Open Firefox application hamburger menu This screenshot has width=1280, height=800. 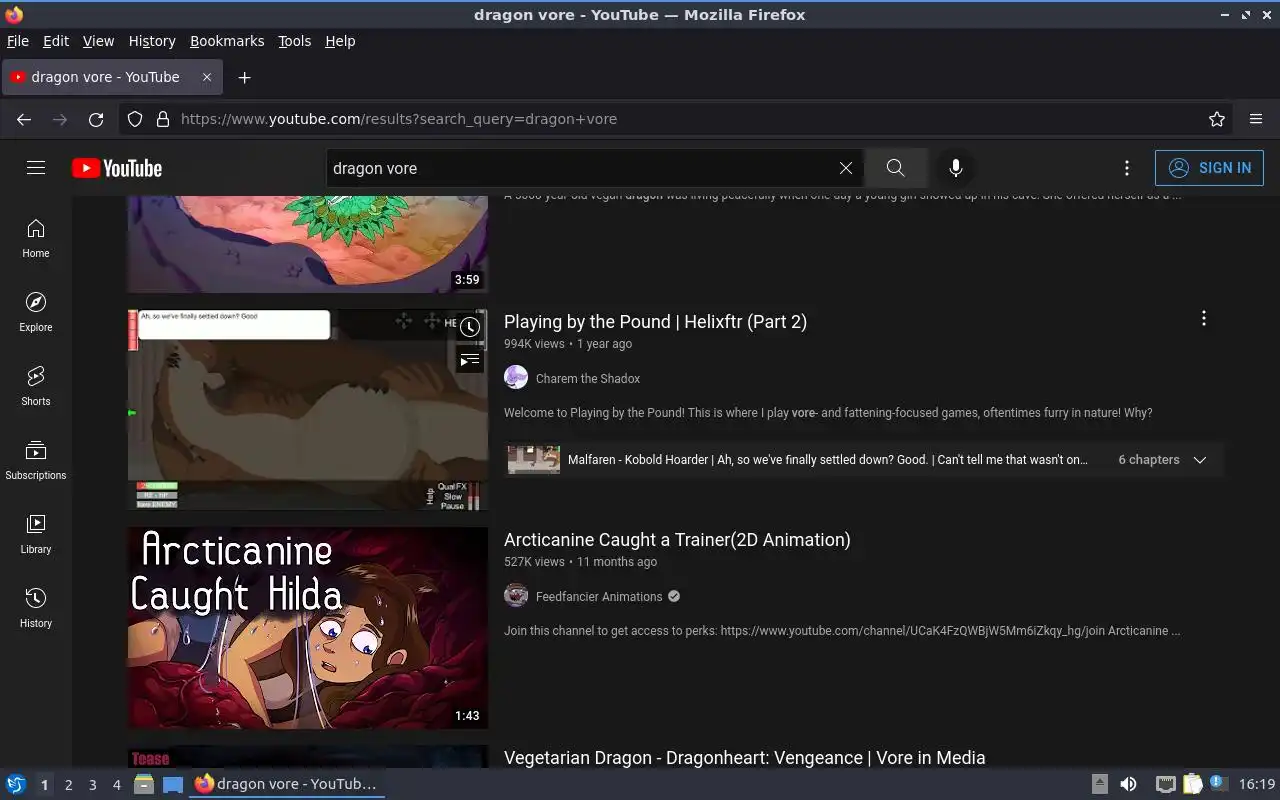[x=1256, y=119]
